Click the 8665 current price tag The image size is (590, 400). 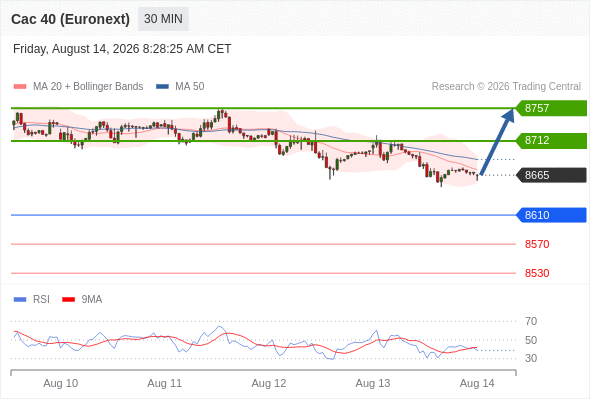tap(551, 175)
